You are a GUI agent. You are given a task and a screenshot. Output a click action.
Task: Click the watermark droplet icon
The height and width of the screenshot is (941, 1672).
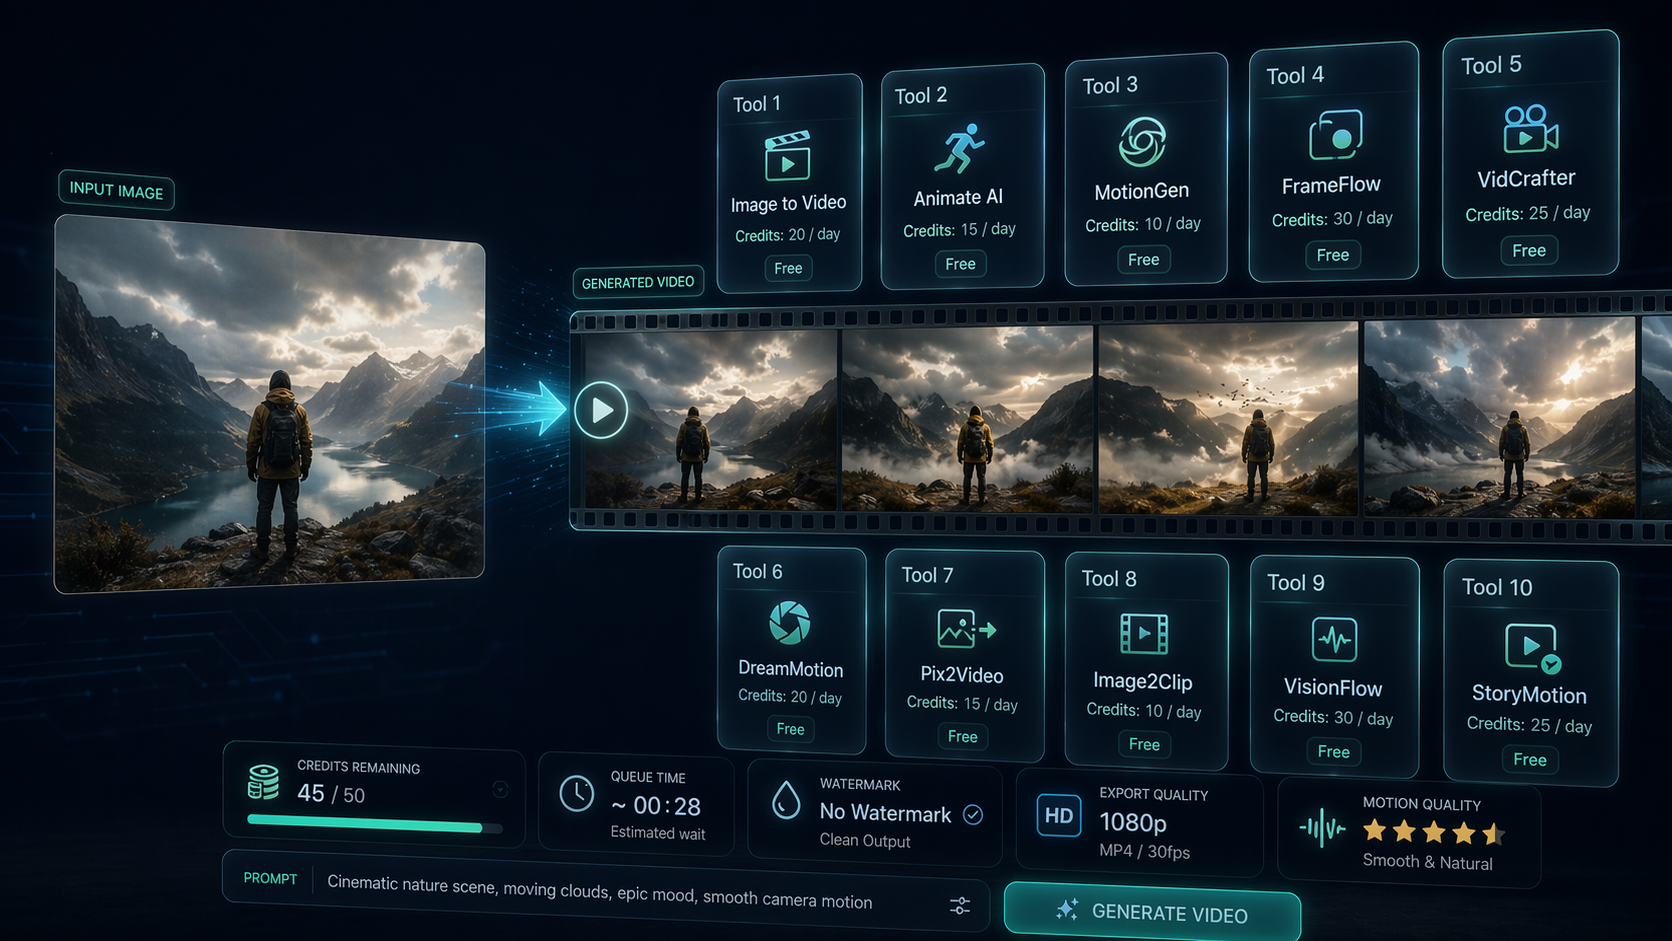tap(787, 800)
